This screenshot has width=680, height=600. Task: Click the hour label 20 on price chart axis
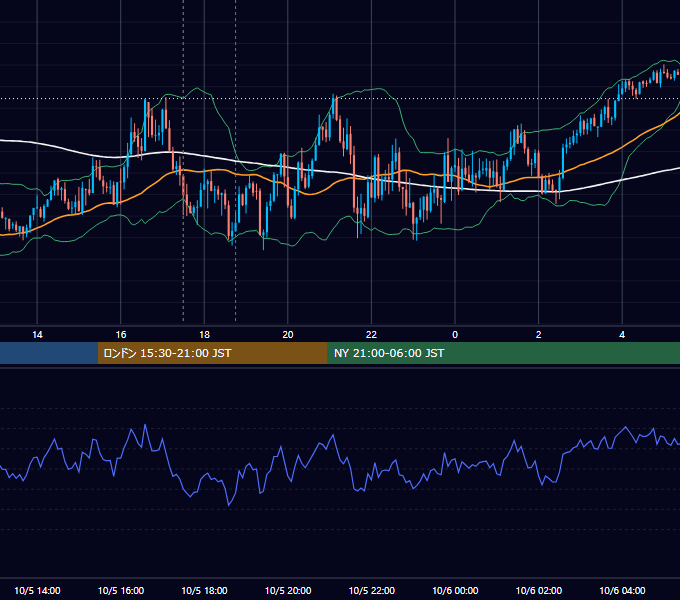point(288,335)
